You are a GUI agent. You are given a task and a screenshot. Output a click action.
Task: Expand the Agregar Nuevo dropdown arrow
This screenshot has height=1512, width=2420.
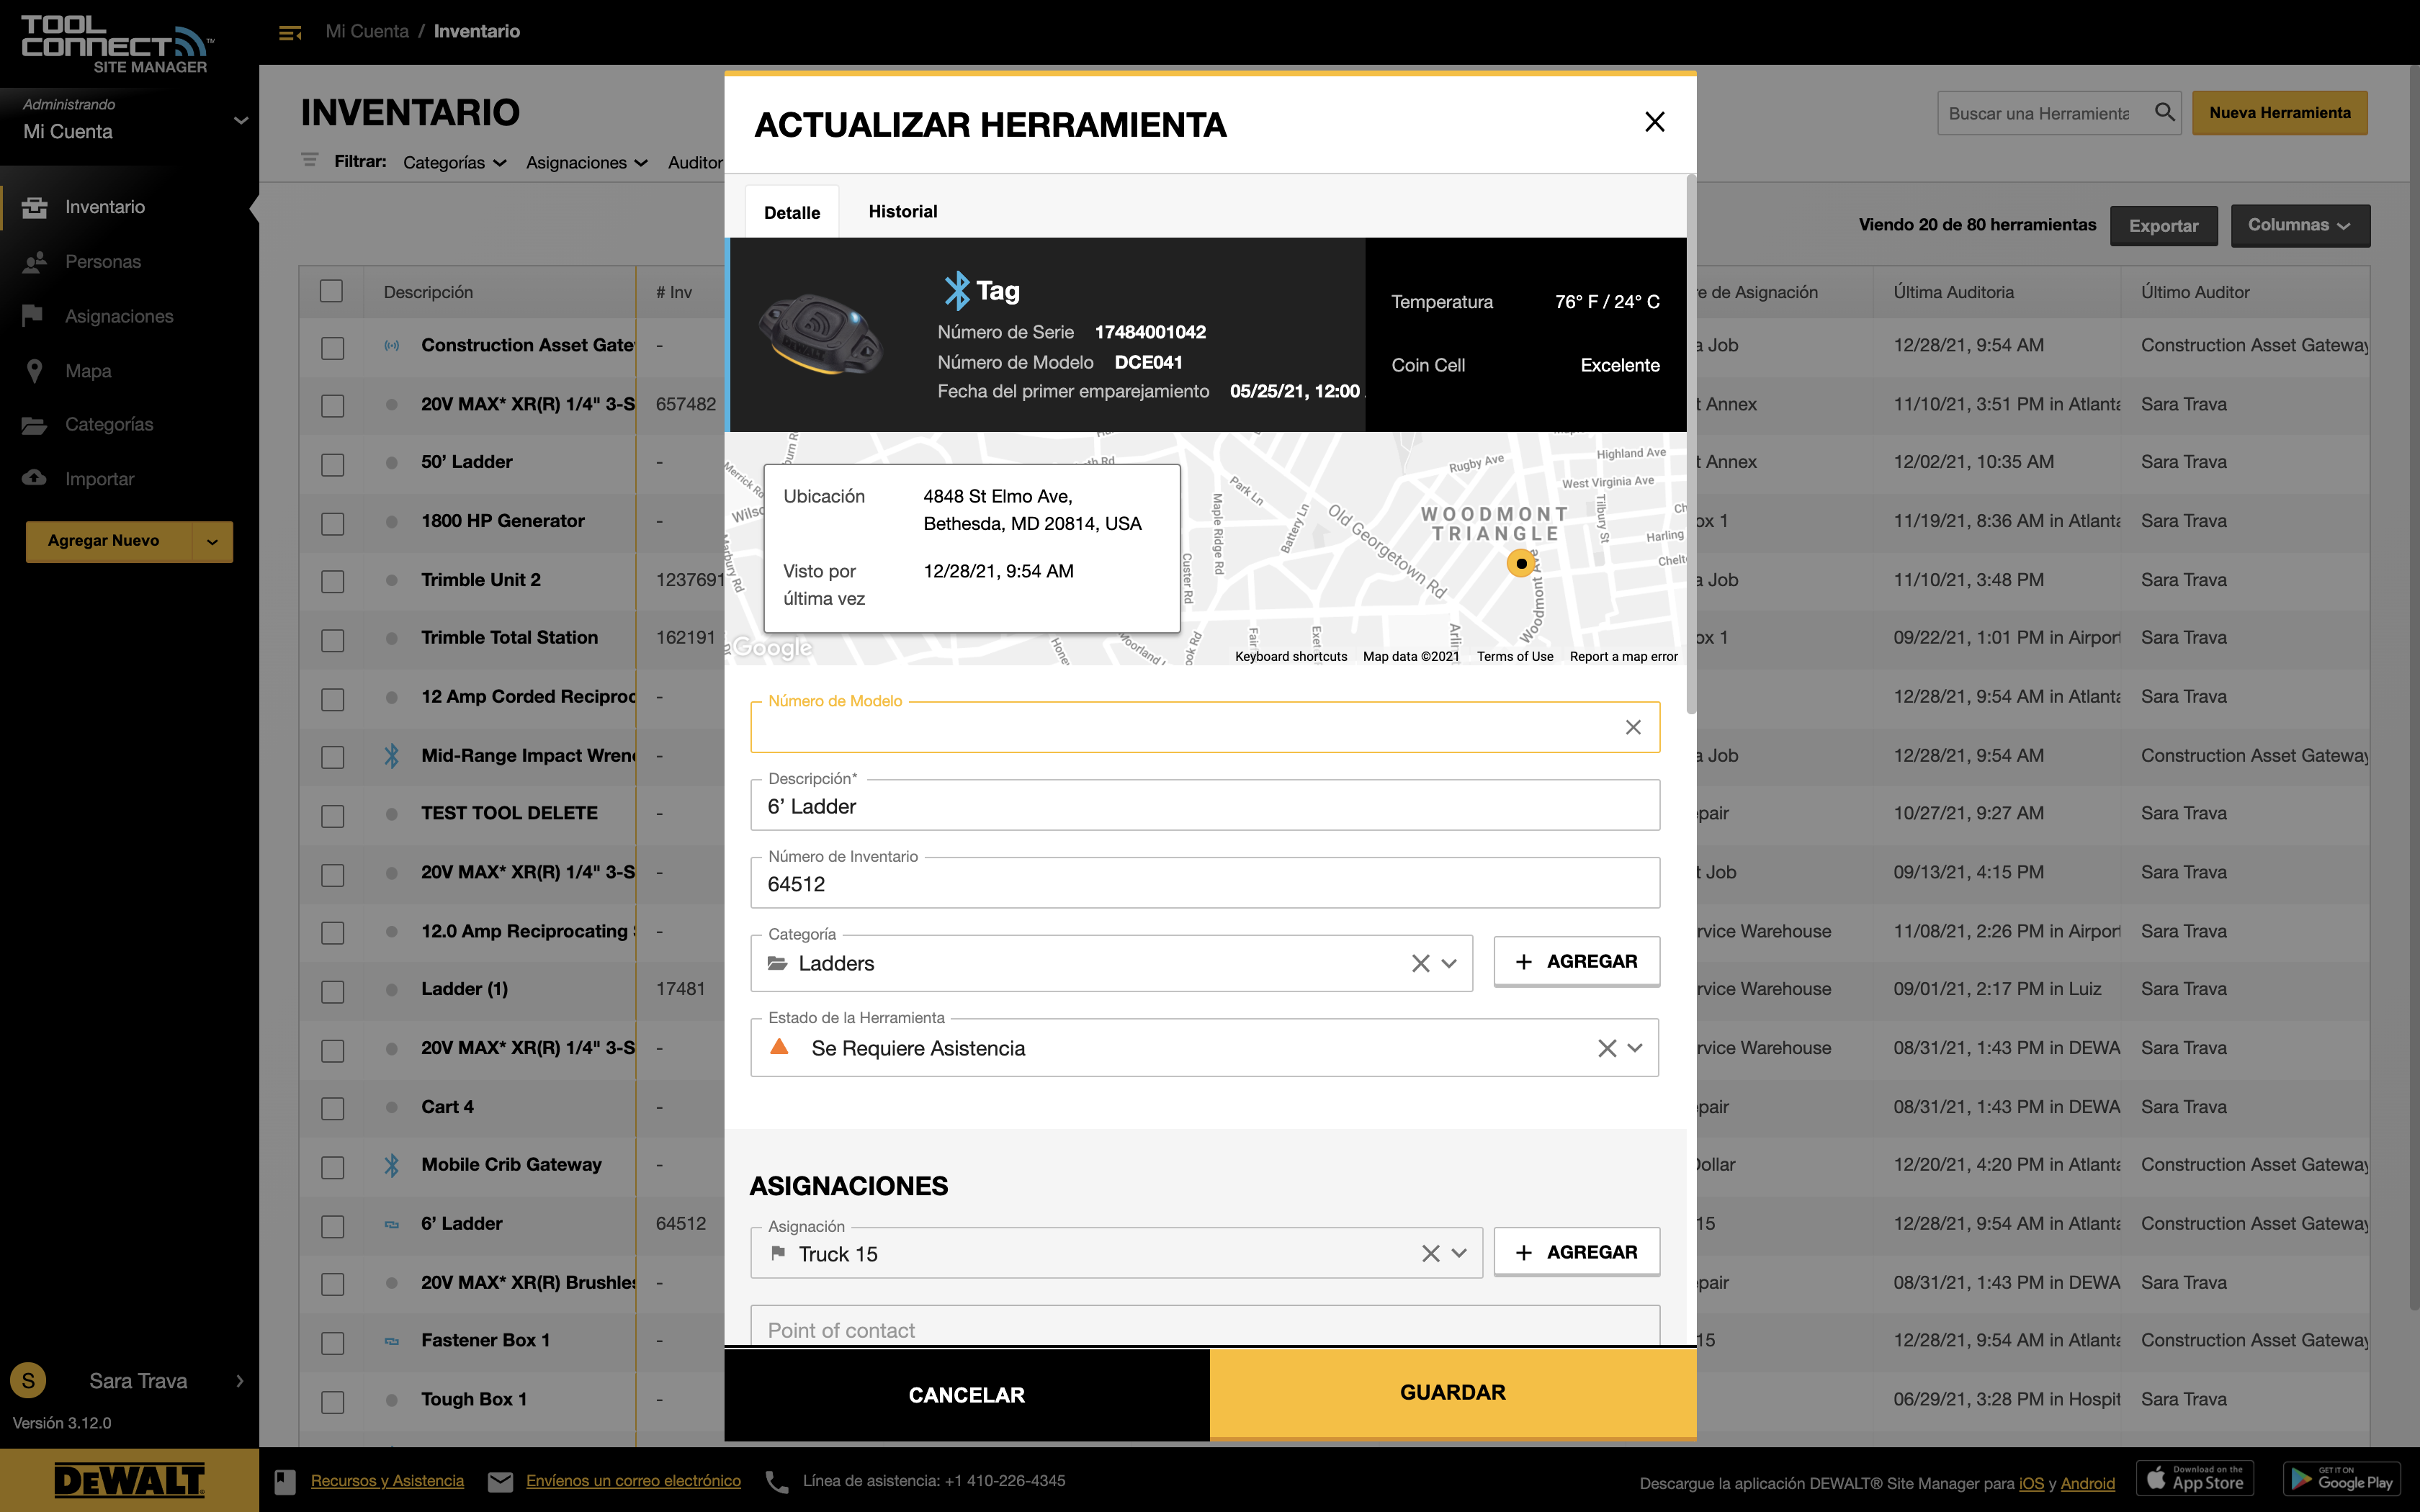coord(212,541)
